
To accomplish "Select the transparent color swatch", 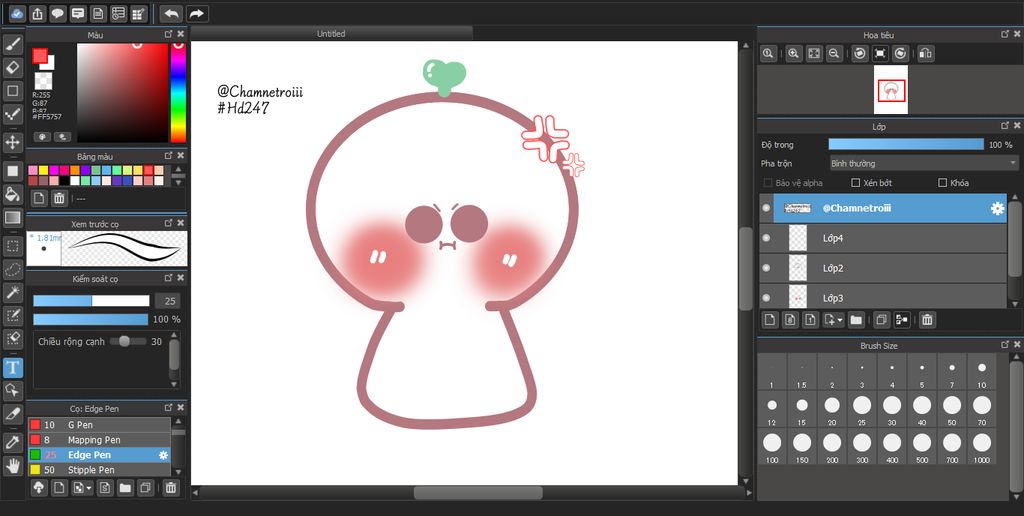I will [x=43, y=80].
